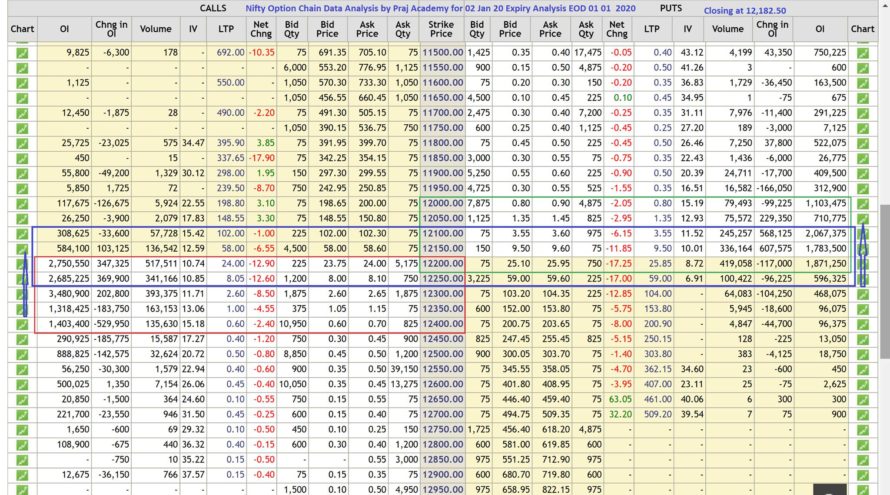The height and width of the screenshot is (495, 890).
Task: Open puts chart icon for 11850.00 strike row
Action: coord(863,158)
